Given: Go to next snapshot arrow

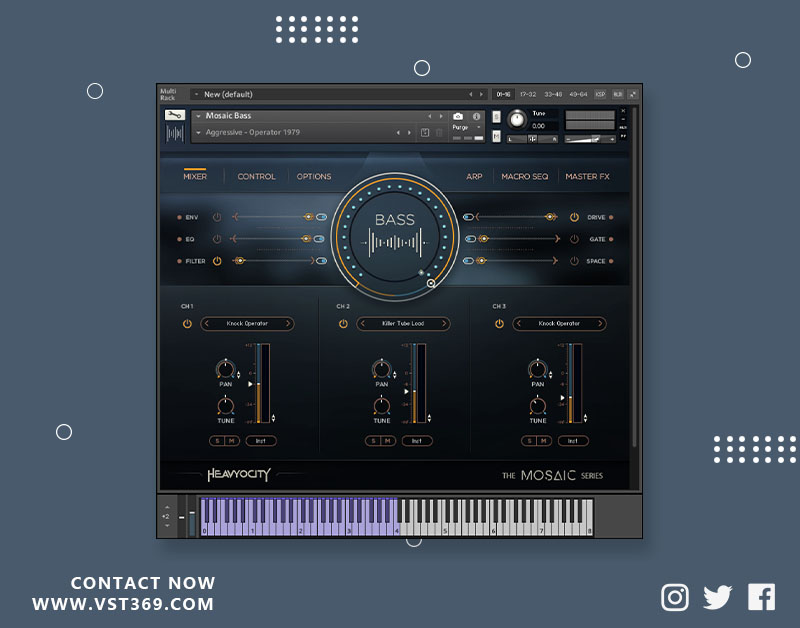Looking at the screenshot, I should click(409, 133).
